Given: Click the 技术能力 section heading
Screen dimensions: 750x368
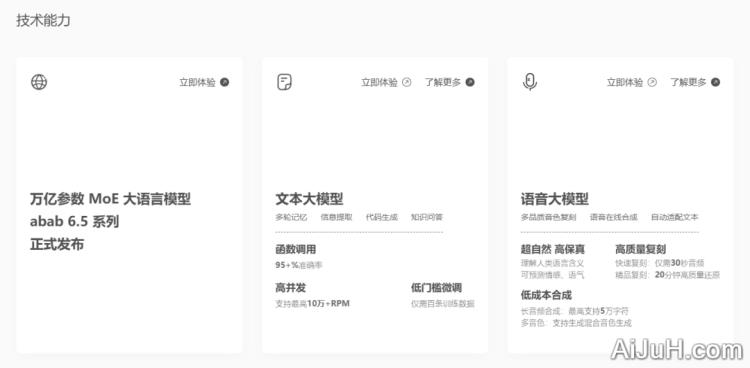Looking at the screenshot, I should click(x=44, y=20).
